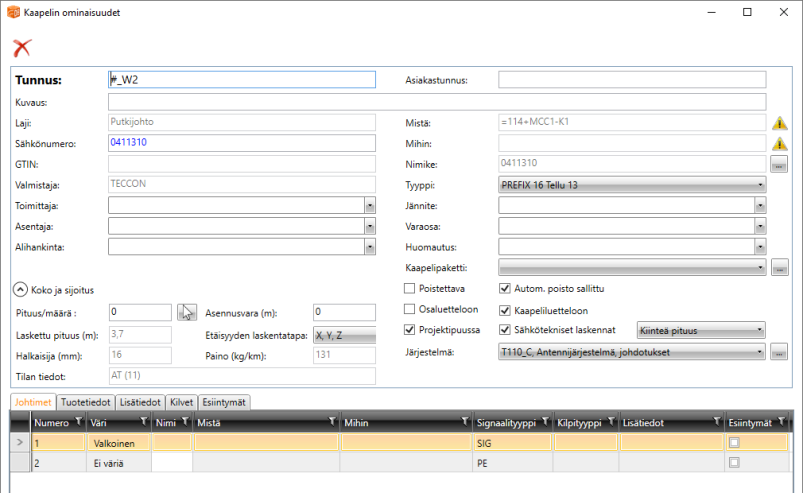Click the warning icon next to Mistä
Image resolution: width=803 pixels, height=493 pixels.
coord(780,123)
